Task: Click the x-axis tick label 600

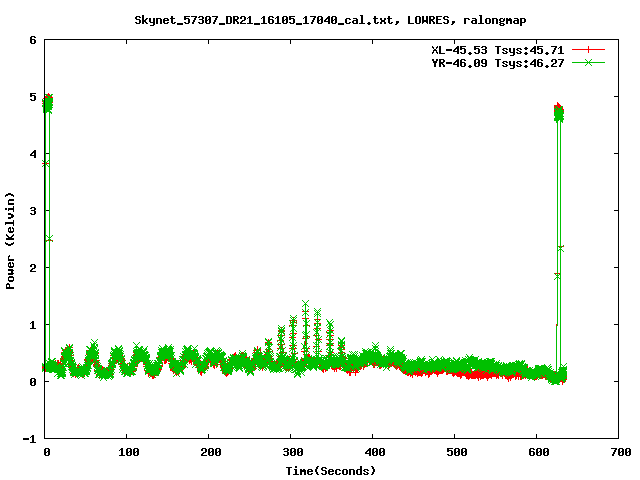Action: tap(539, 452)
